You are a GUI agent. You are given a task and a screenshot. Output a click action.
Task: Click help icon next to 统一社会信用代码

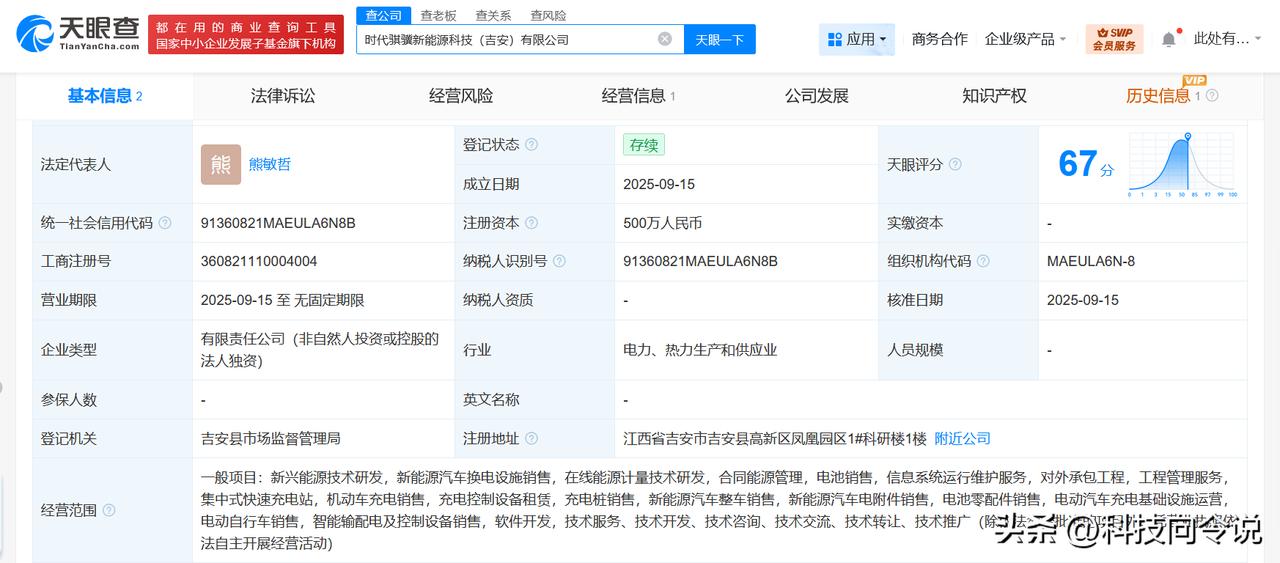click(165, 223)
